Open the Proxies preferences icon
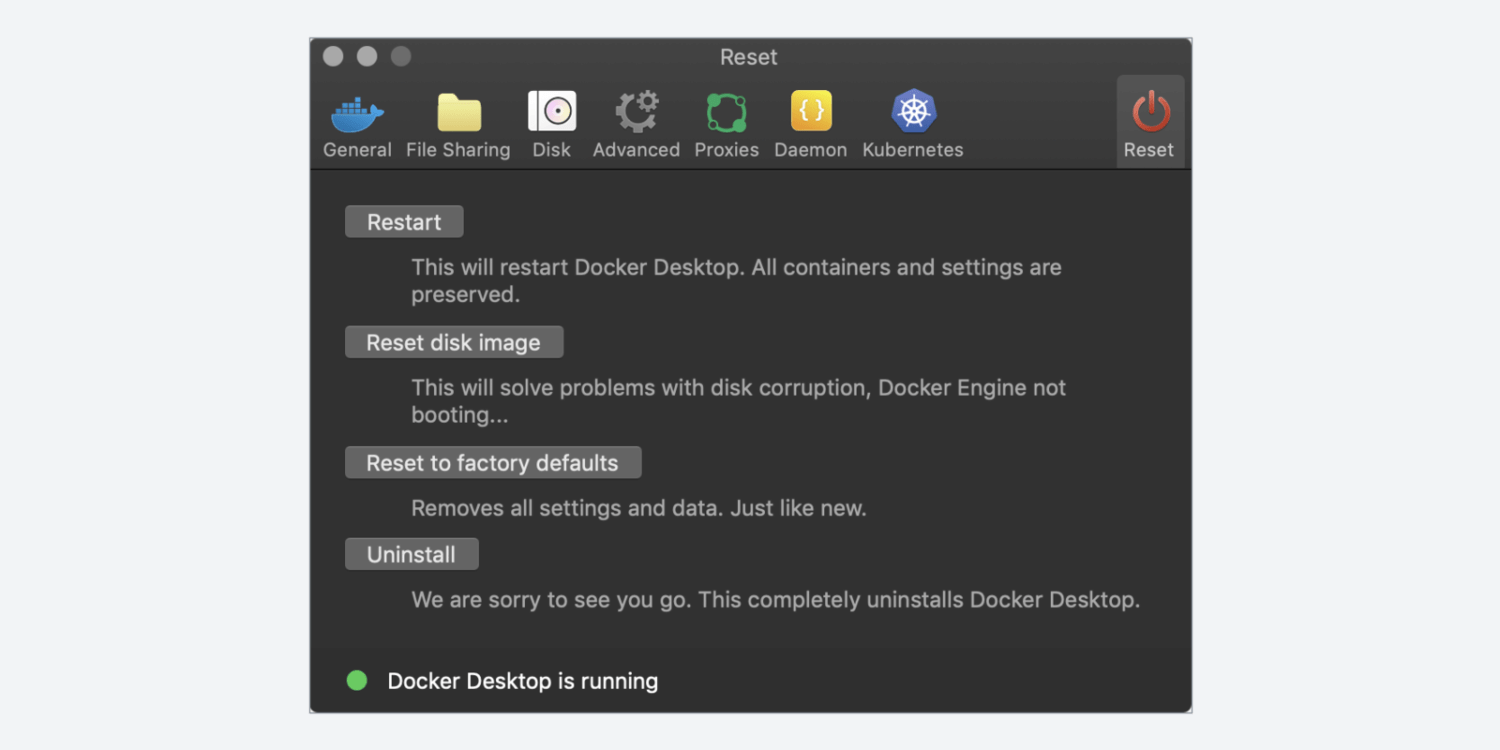1500x750 pixels. click(x=727, y=113)
